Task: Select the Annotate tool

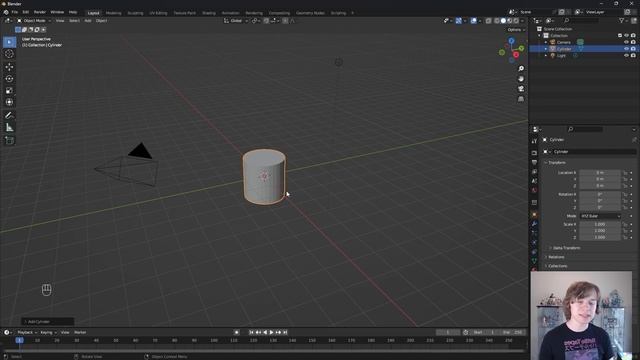Action: pyautogui.click(x=9, y=116)
